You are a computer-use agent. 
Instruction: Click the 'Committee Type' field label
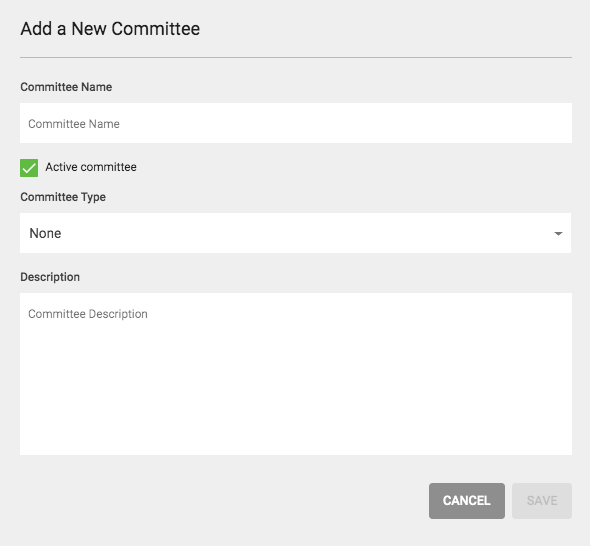[63, 197]
